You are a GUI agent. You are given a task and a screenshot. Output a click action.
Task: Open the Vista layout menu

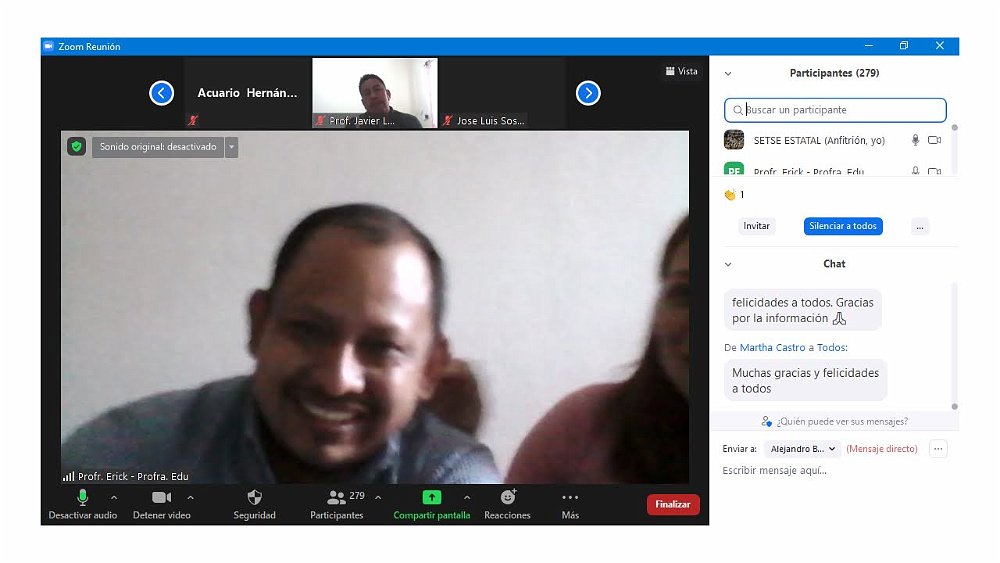(x=681, y=71)
